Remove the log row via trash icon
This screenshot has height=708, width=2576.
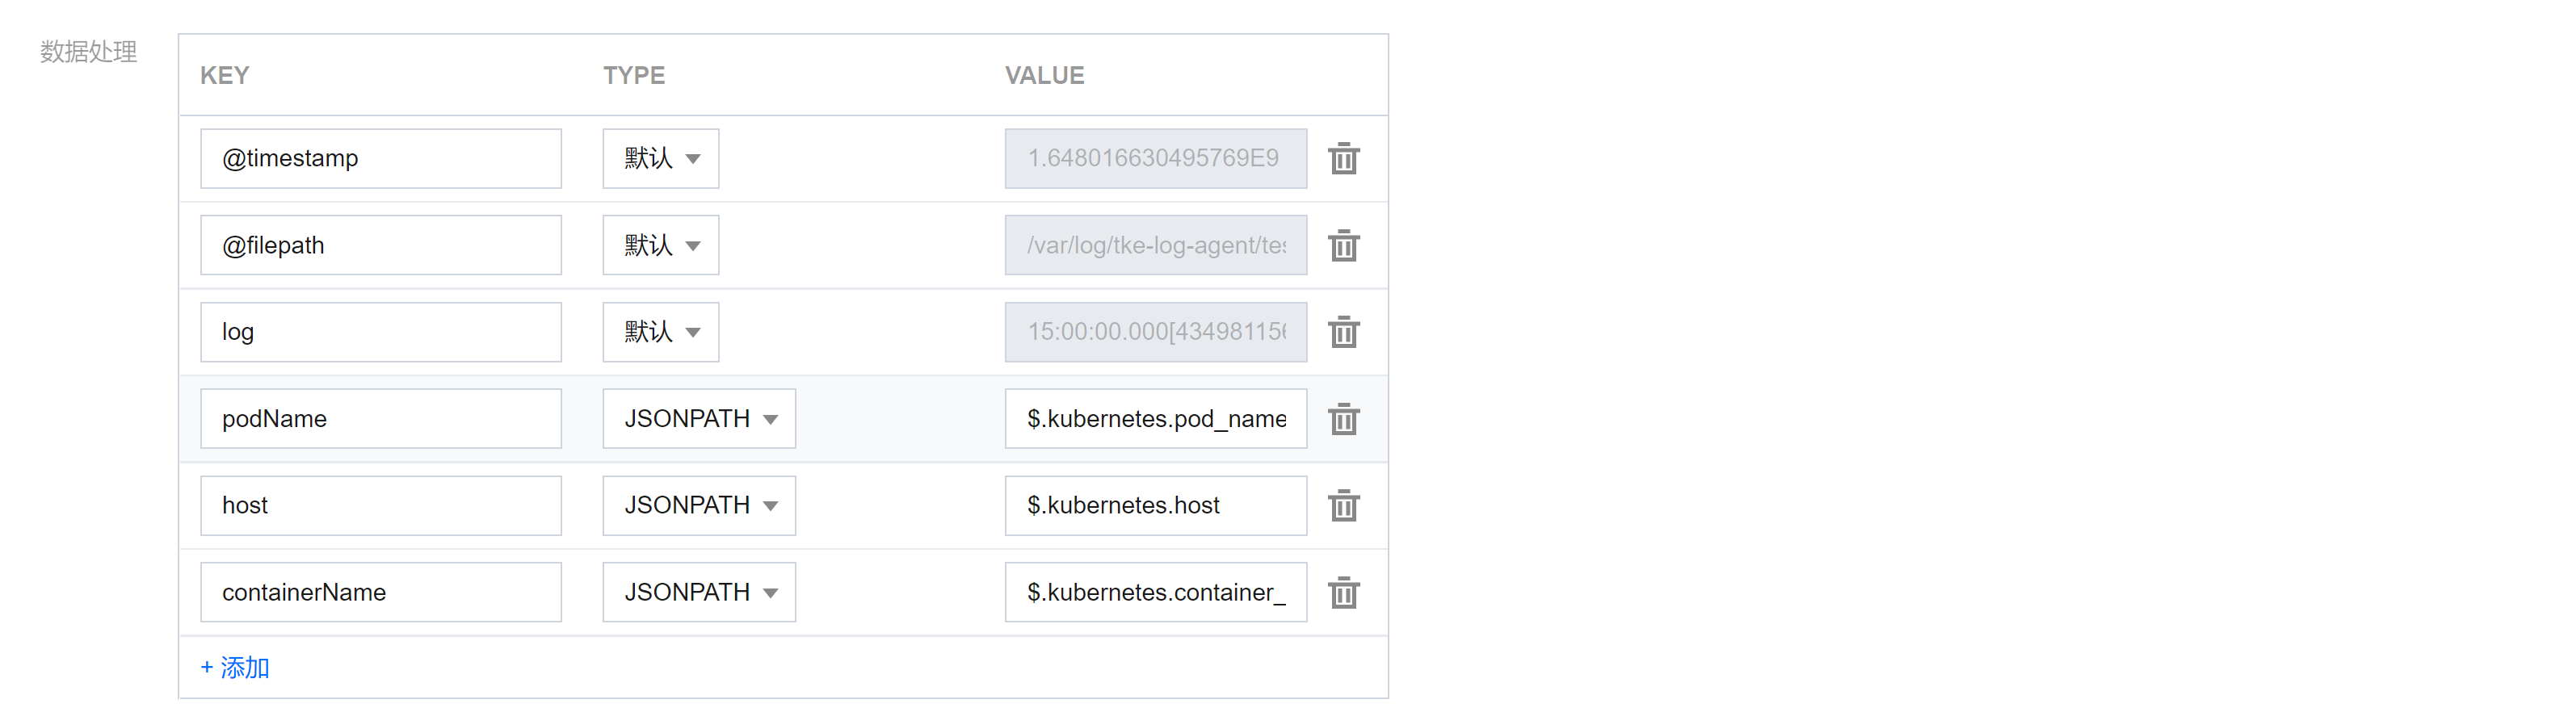click(x=1343, y=332)
